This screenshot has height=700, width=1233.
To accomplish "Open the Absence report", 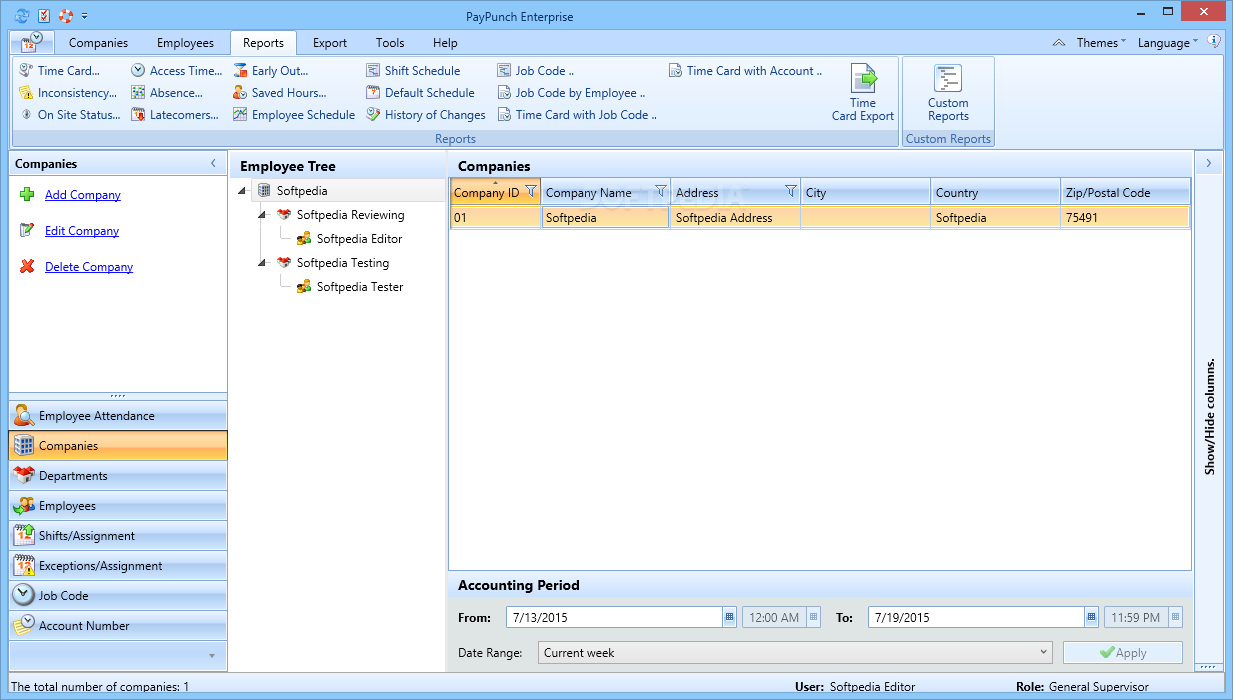I will click(x=167, y=93).
